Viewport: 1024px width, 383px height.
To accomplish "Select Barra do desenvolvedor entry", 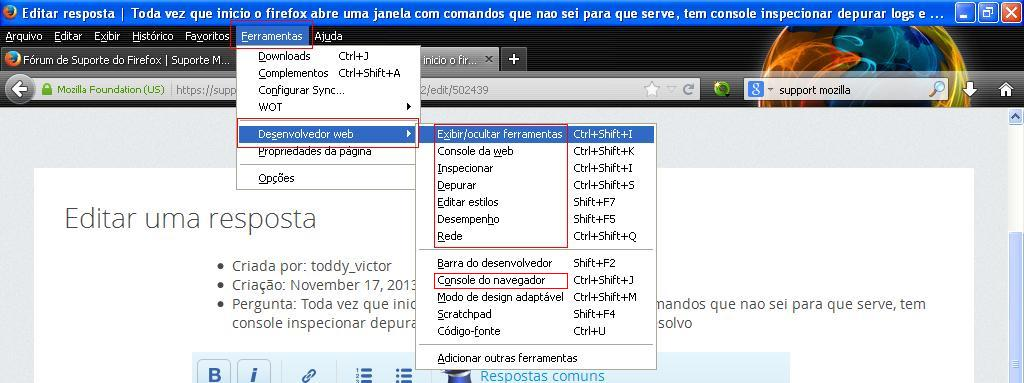I will tap(536, 263).
